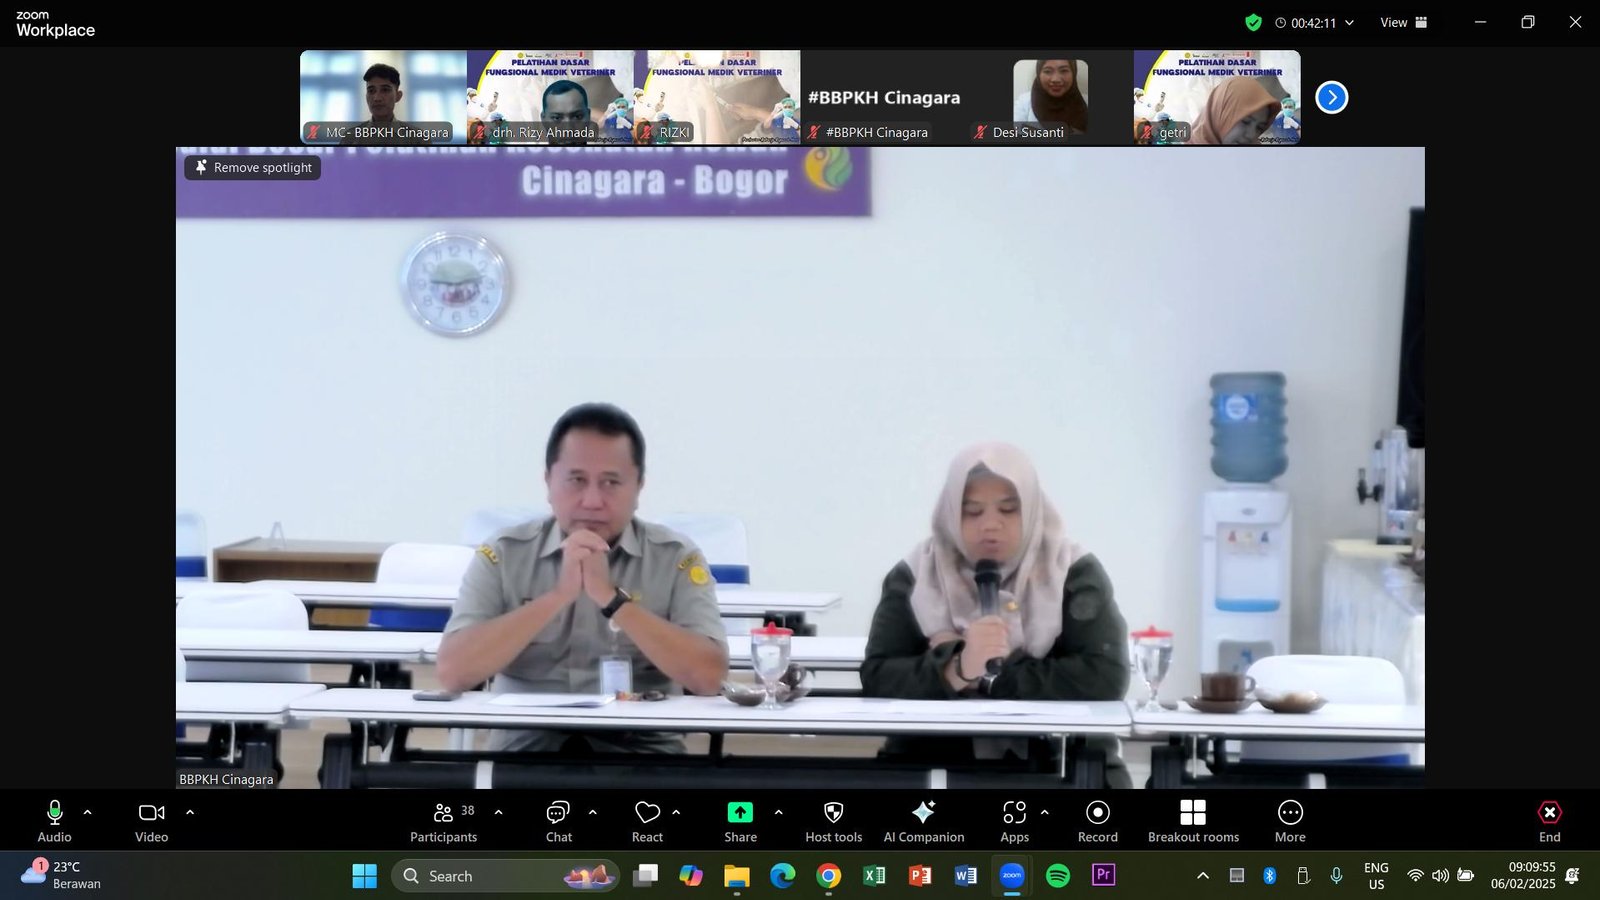End the meeting
1600x900 pixels.
point(1549,821)
